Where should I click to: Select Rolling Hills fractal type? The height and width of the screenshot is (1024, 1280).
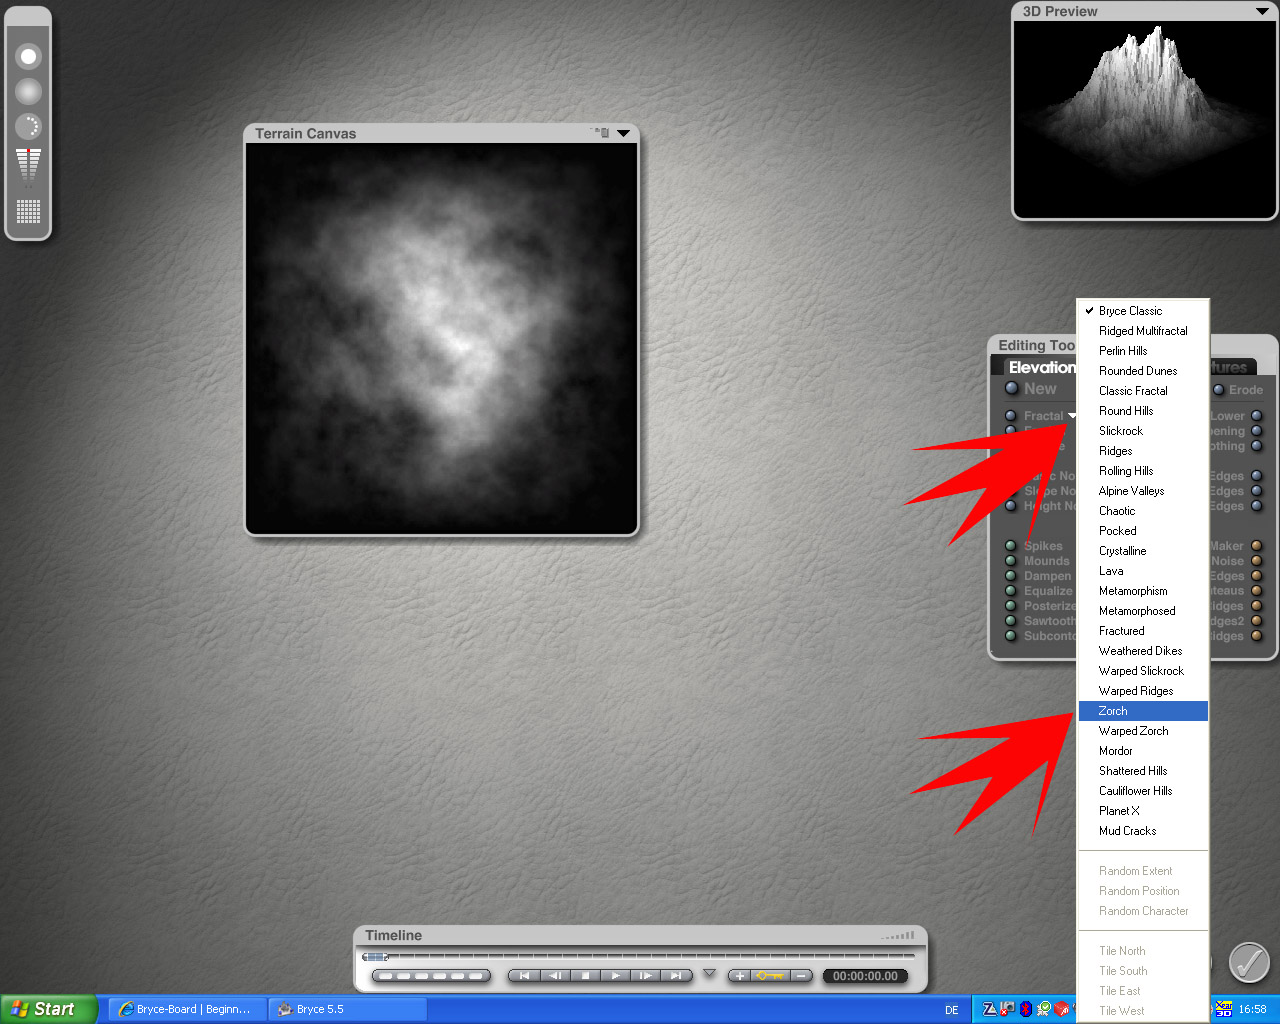pyautogui.click(x=1143, y=471)
